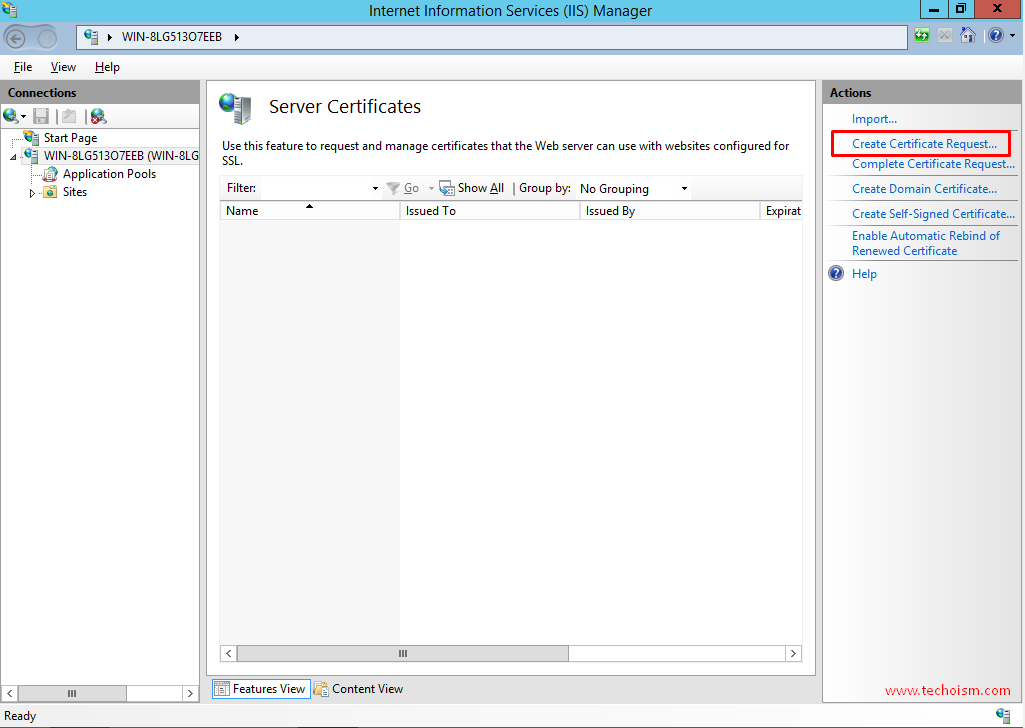The width and height of the screenshot is (1025, 728).
Task: Collapse the WIN-8LG513O7EEB server node
Action: [x=13, y=157]
